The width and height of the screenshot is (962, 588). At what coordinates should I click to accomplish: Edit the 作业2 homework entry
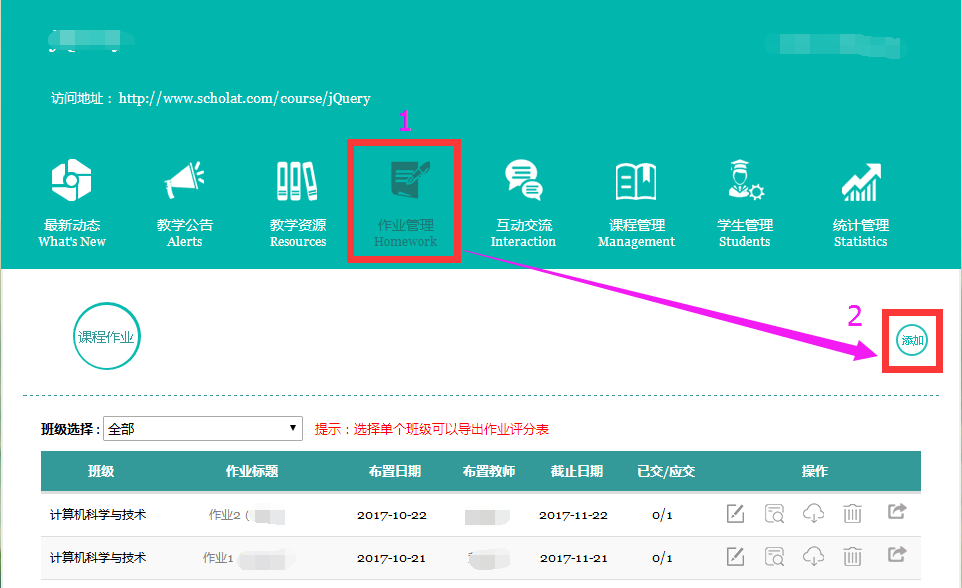(735, 514)
